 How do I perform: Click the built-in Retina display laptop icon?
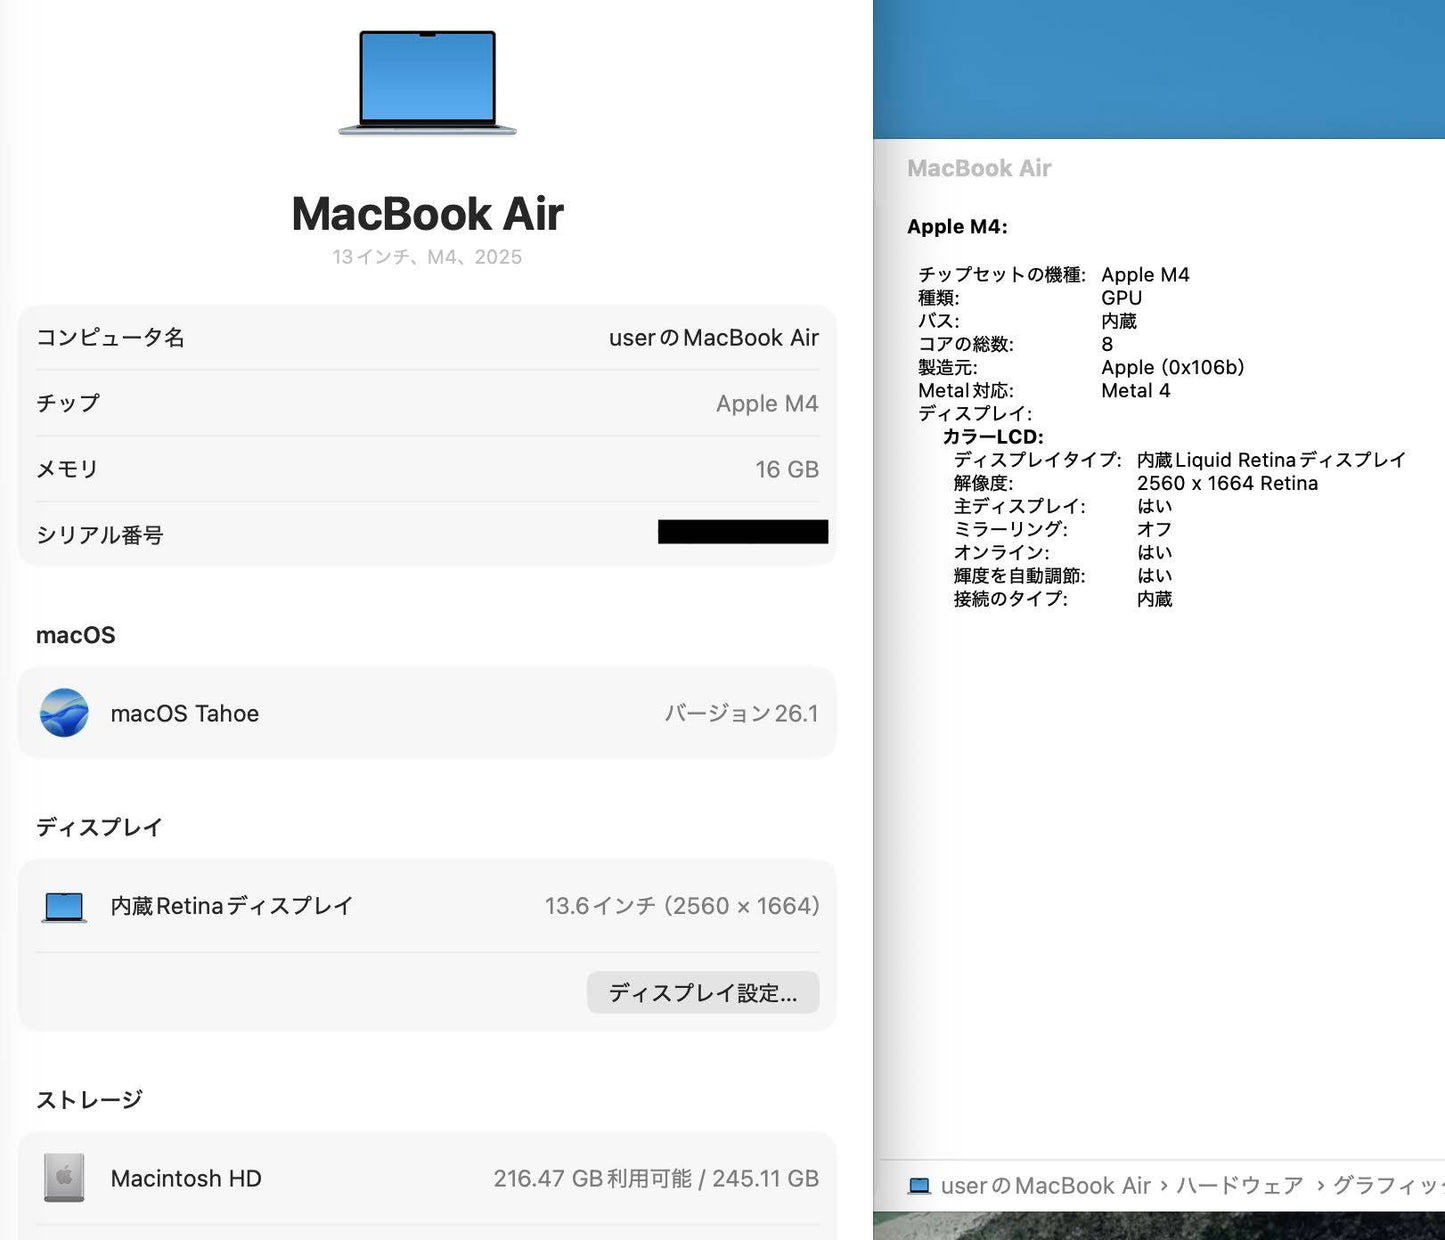(x=64, y=907)
